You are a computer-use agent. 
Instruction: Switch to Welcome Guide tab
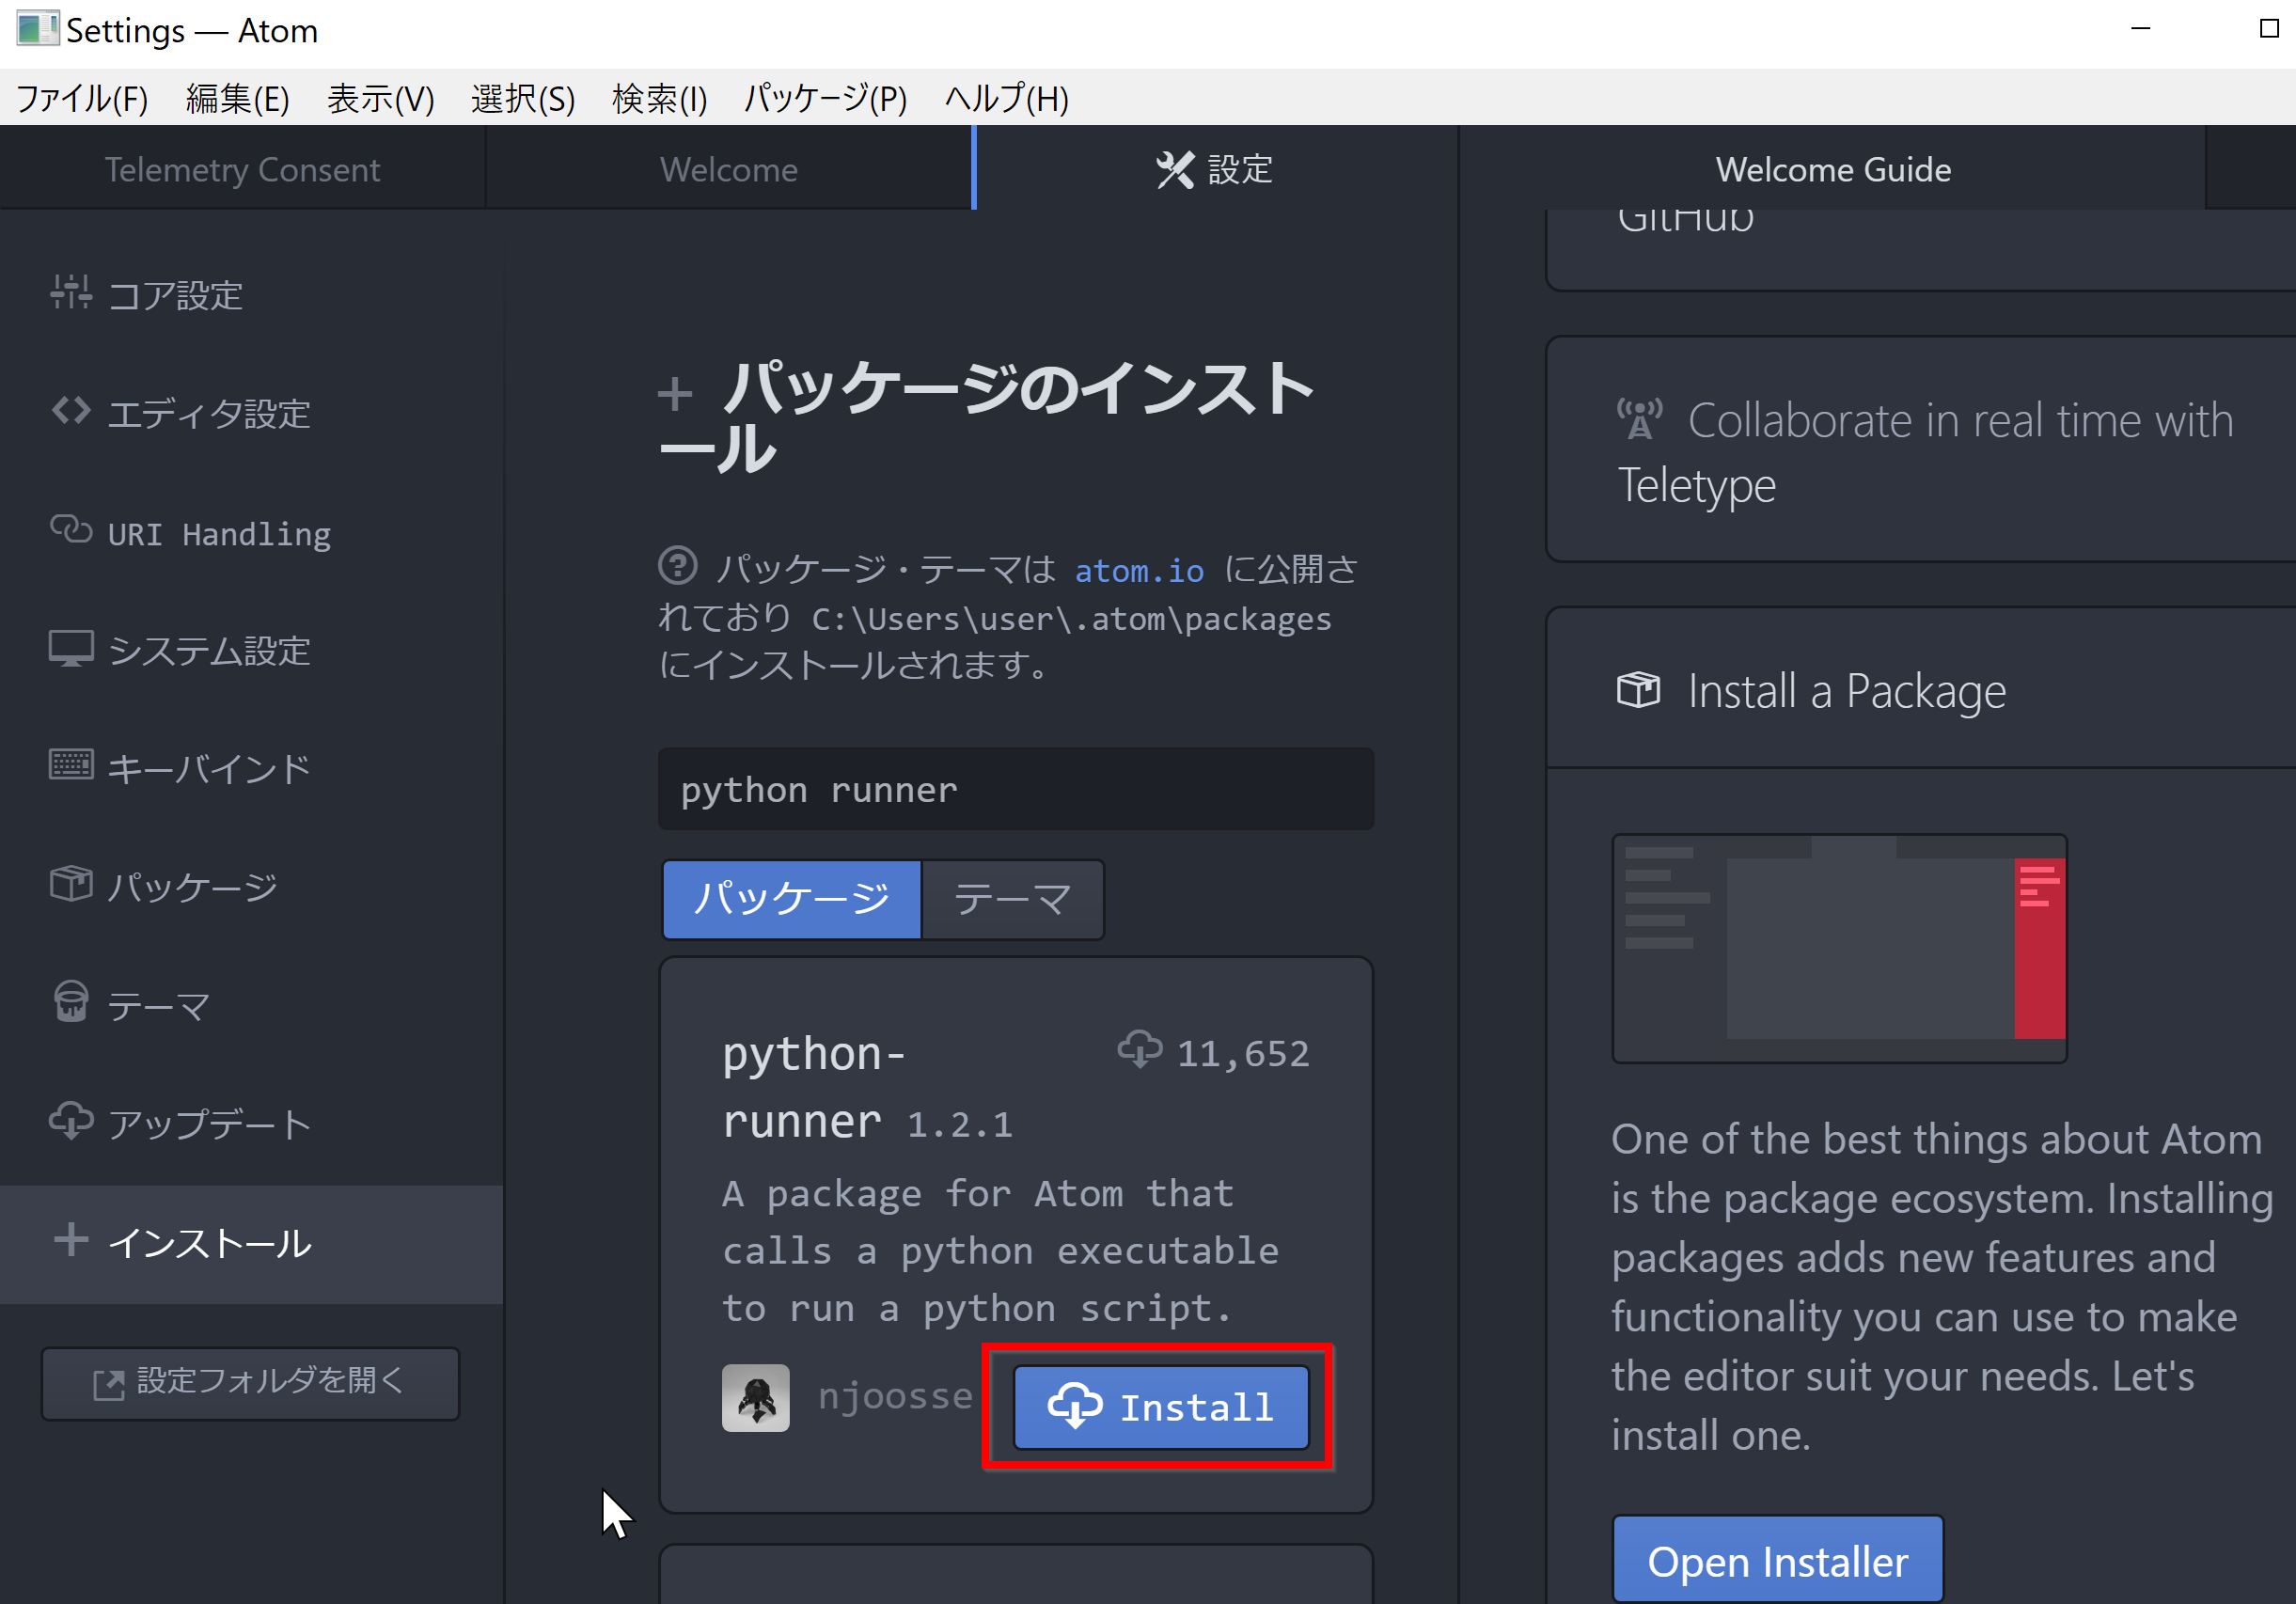pyautogui.click(x=1833, y=170)
